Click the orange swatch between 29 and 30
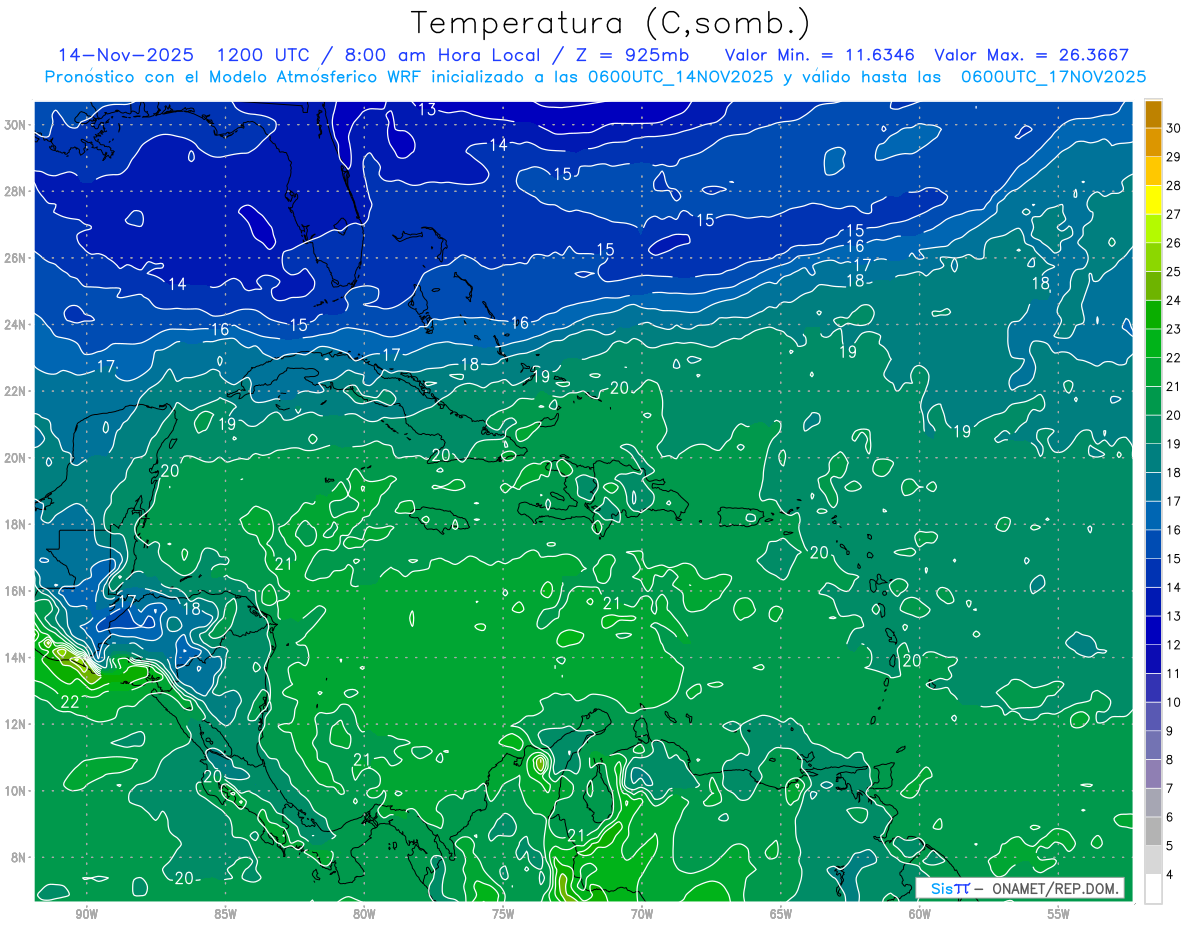Image resolution: width=1200 pixels, height=927 pixels. click(1153, 142)
